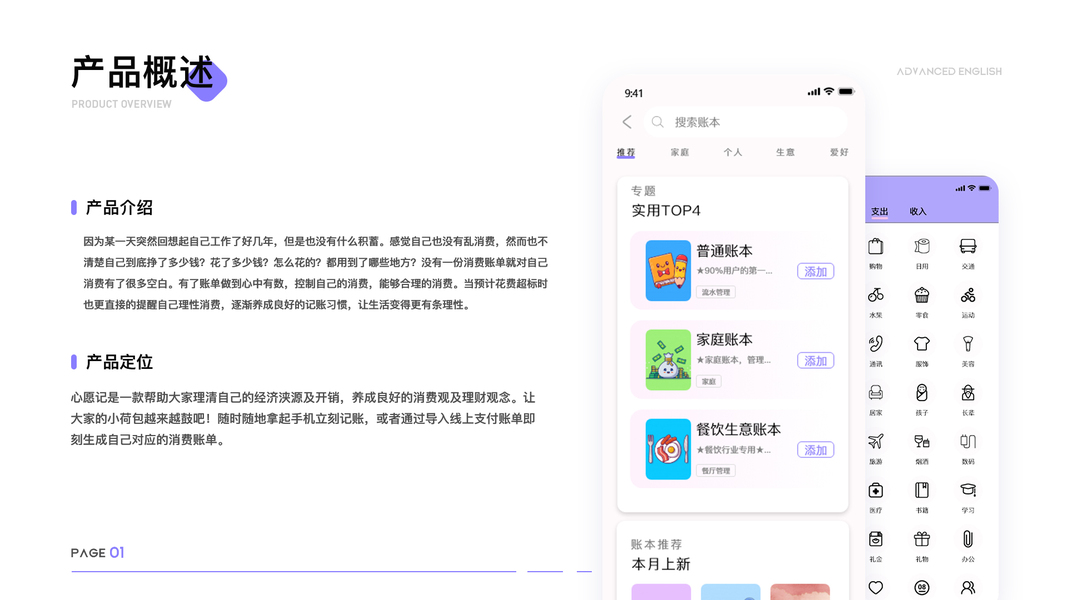Click the 餐厅管理 tag
Viewport: 1067px width, 600px height.
tap(716, 471)
